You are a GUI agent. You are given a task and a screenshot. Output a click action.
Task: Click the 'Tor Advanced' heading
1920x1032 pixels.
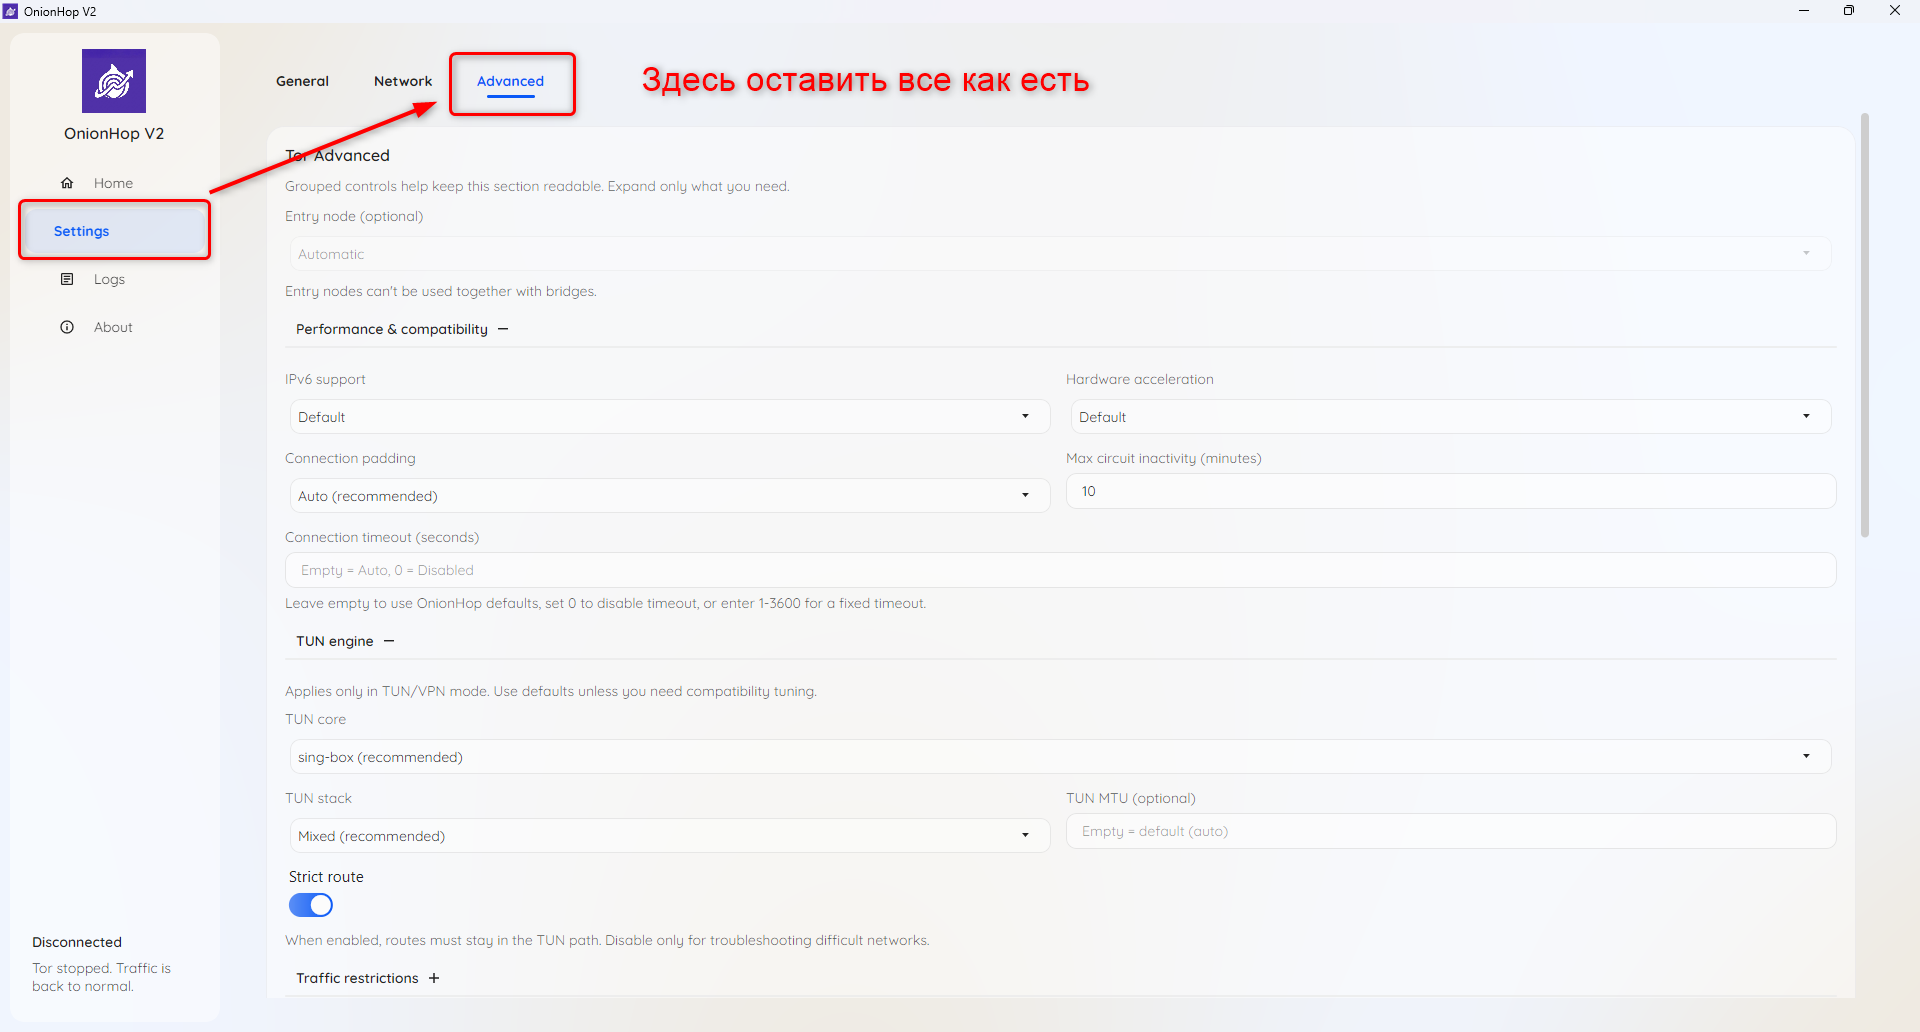[337, 155]
